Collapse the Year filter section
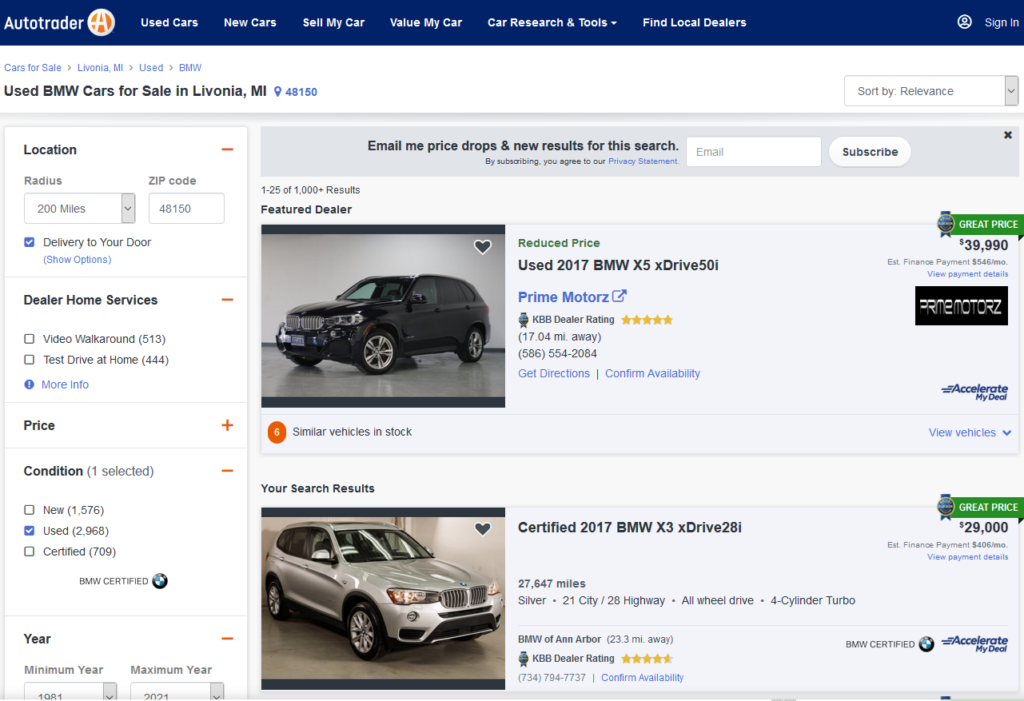This screenshot has width=1024, height=701. click(227, 639)
